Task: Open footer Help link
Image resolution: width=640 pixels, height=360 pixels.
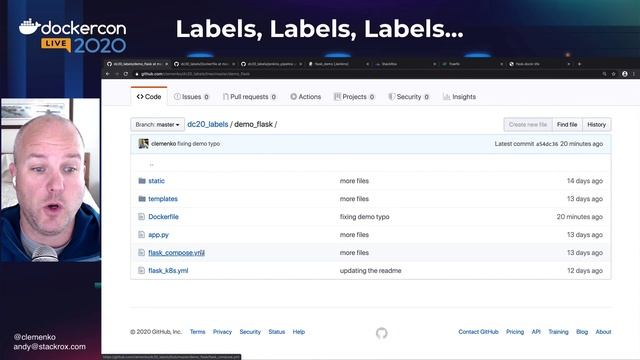Action: [x=299, y=332]
